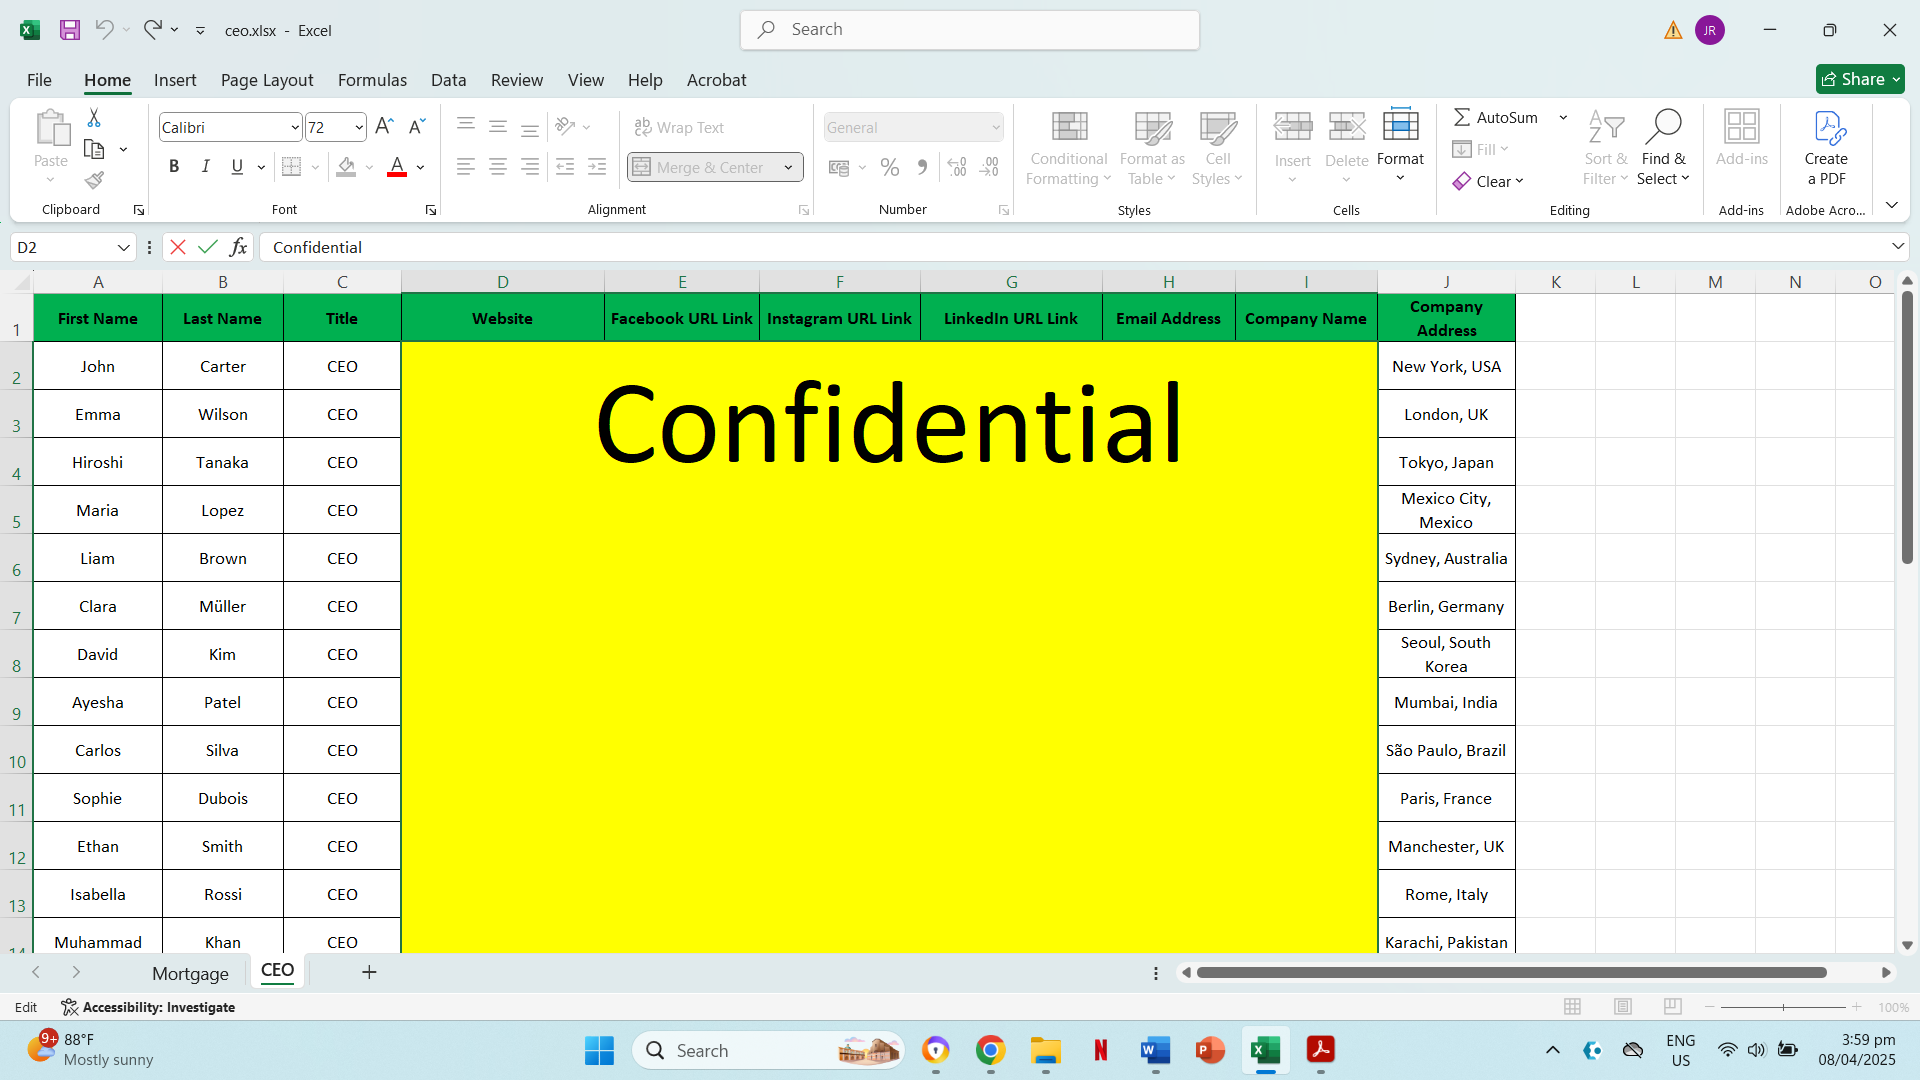Click the Increase Font Size icon
Screen dimensions: 1920x1080
384,127
